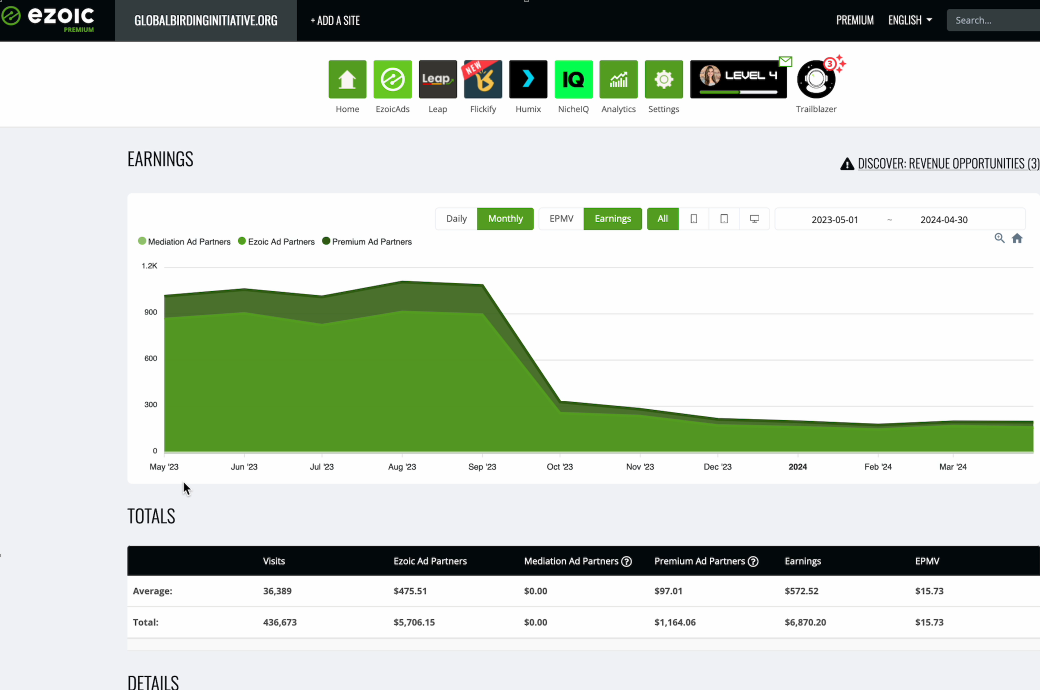Open the start date 2023-05-01 picker
The height and width of the screenshot is (690, 1040).
tap(834, 220)
